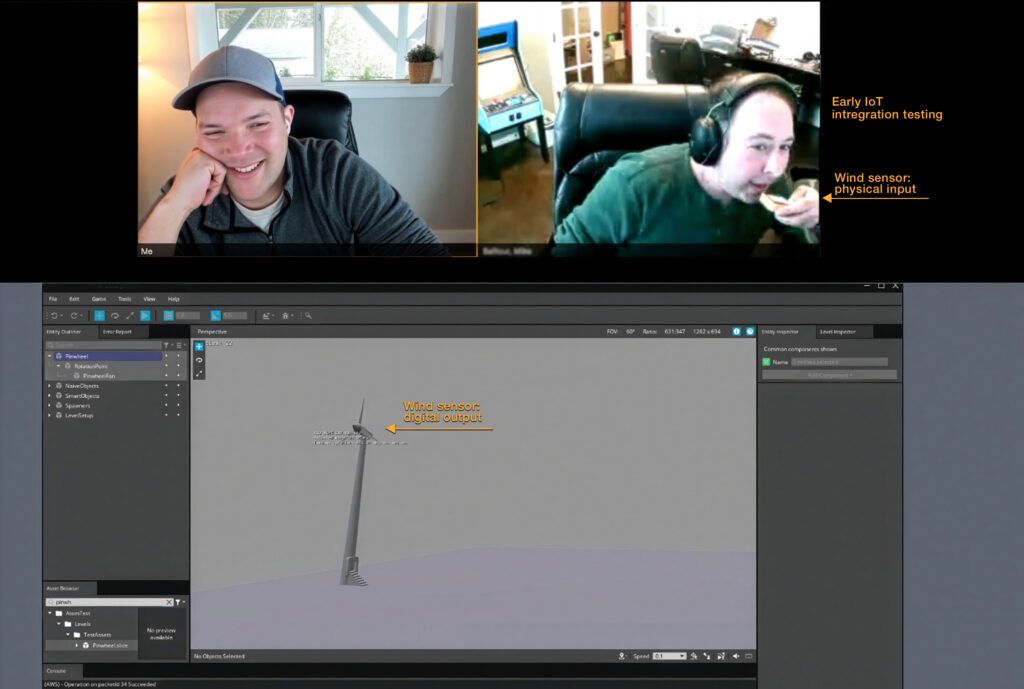The width and height of the screenshot is (1024, 689).
Task: Select the rotate tool in the top toolbar
Action: point(114,315)
